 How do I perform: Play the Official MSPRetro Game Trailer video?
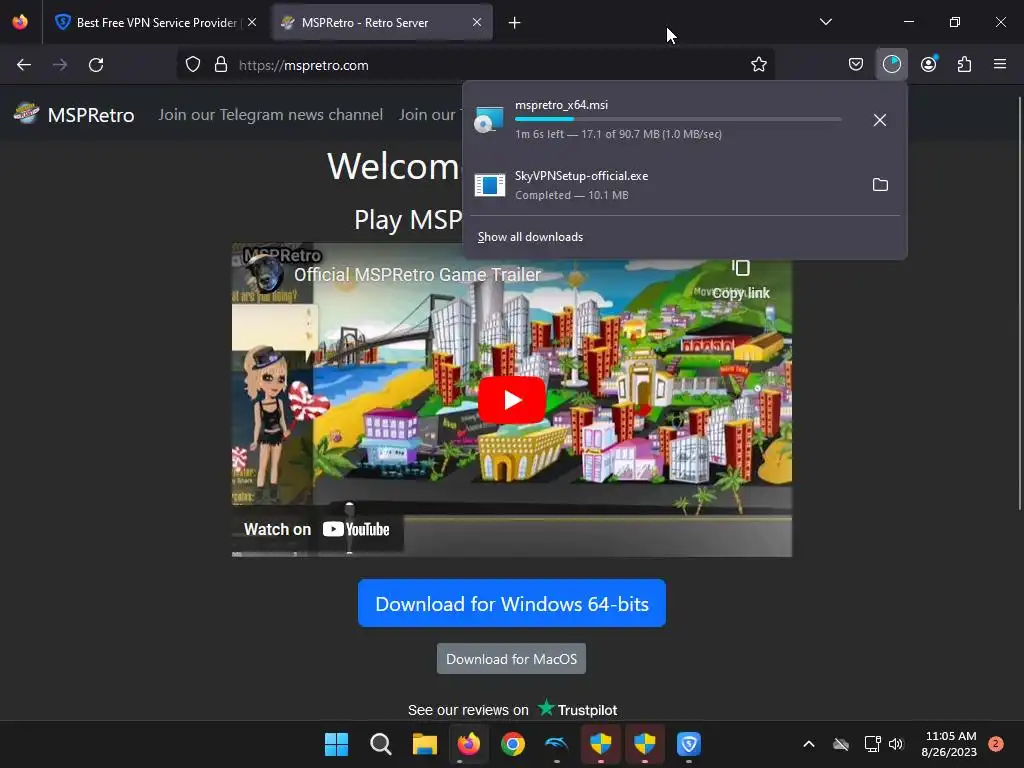tap(511, 400)
